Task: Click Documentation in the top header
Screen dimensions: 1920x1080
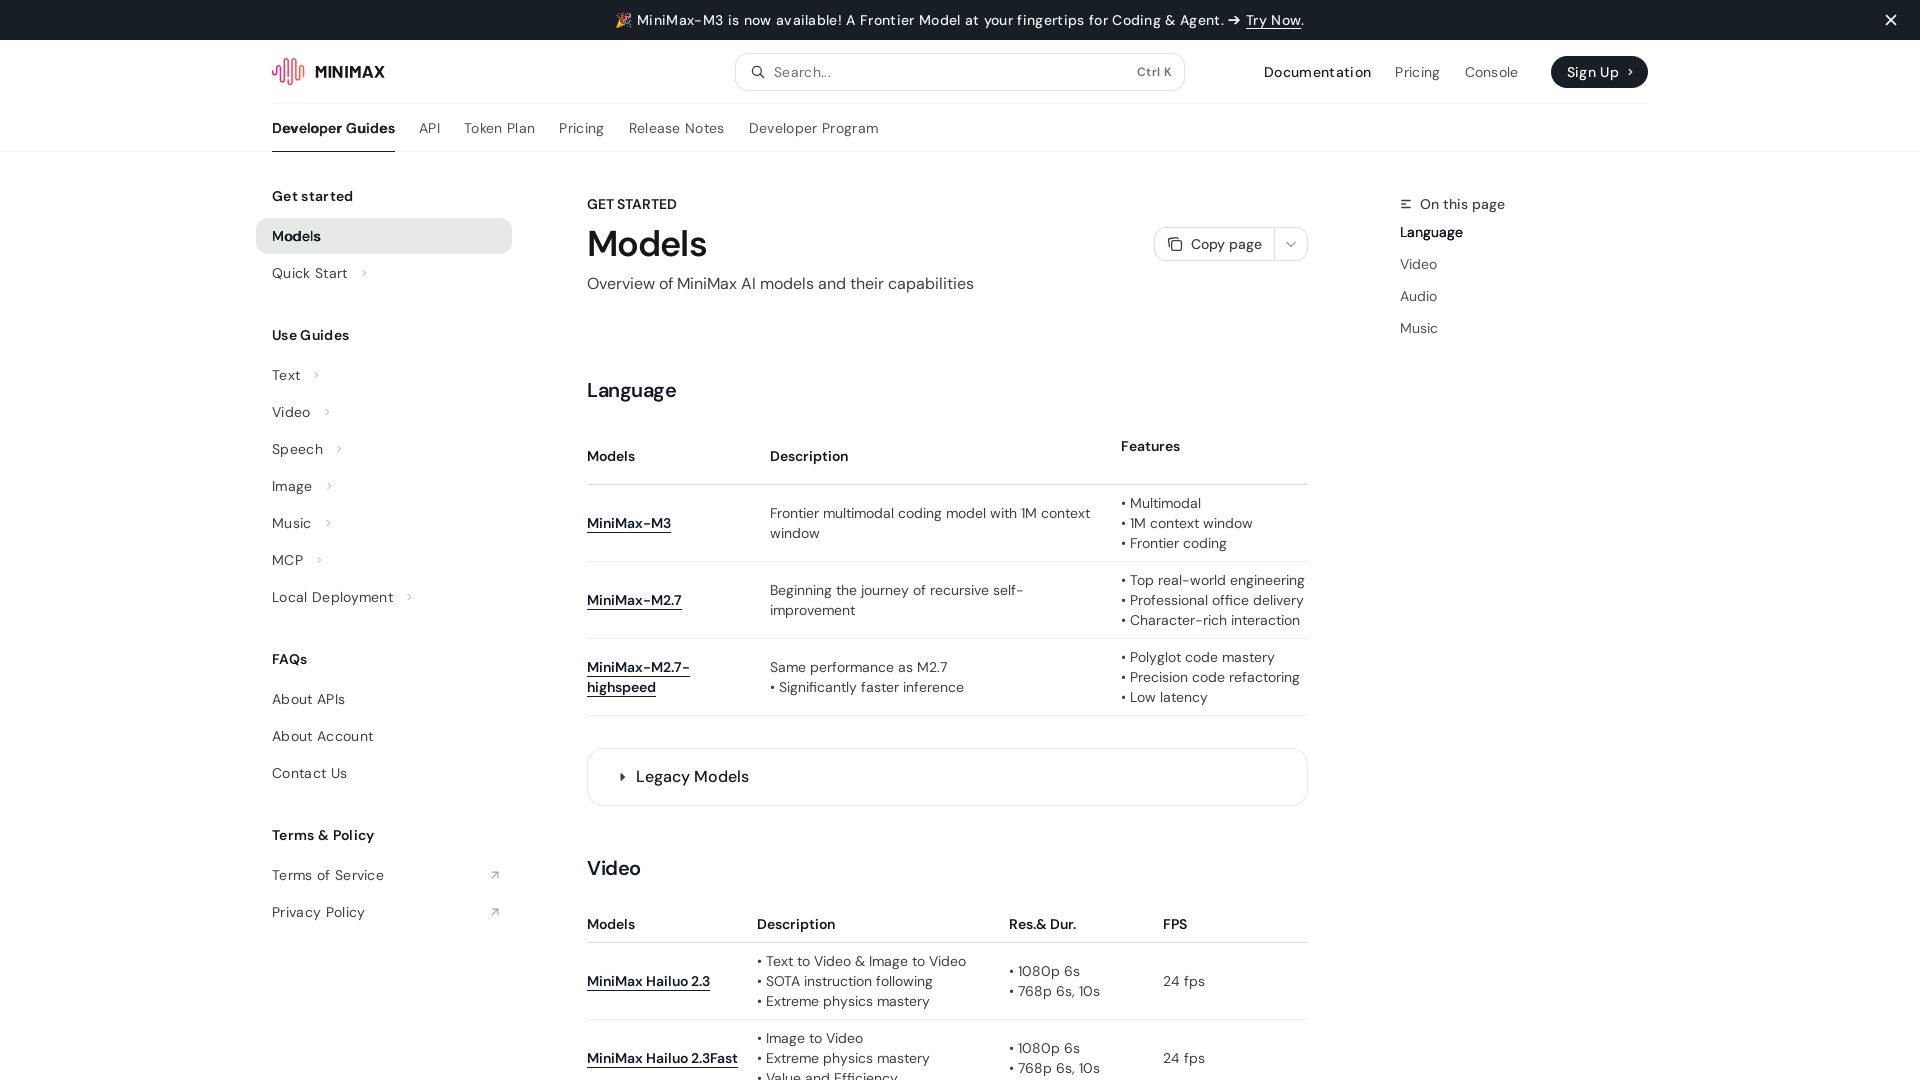Action: [1317, 72]
